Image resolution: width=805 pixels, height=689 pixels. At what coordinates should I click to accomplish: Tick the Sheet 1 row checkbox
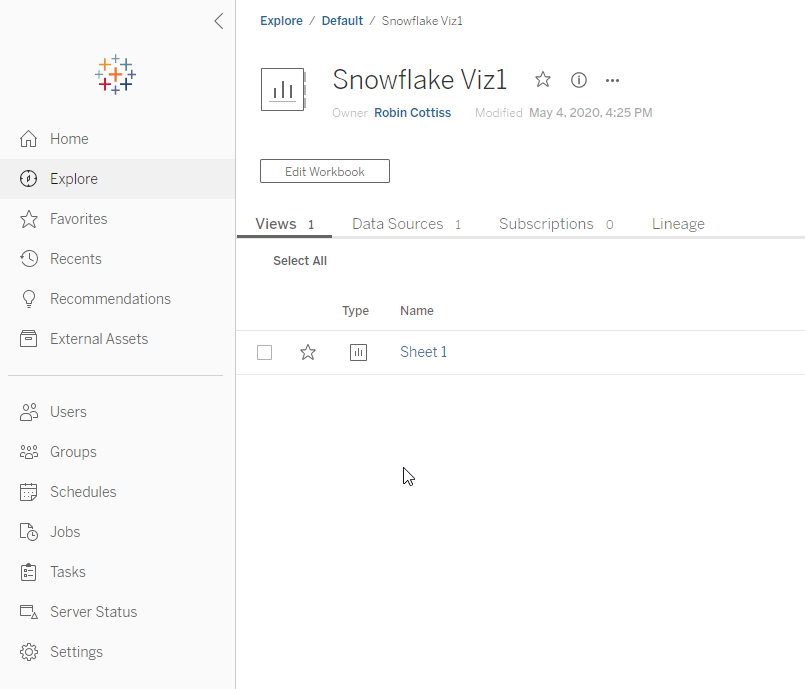(x=264, y=353)
